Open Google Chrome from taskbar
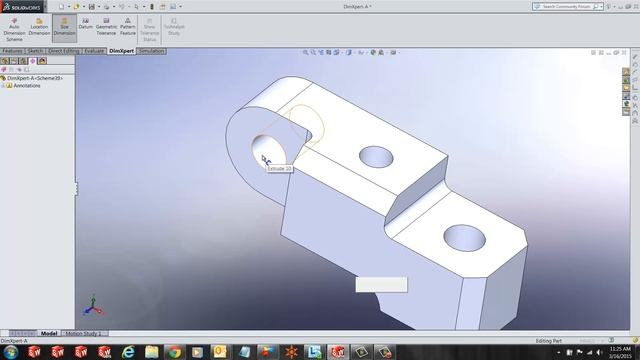Viewport: 640px width, 360px height. [x=174, y=352]
